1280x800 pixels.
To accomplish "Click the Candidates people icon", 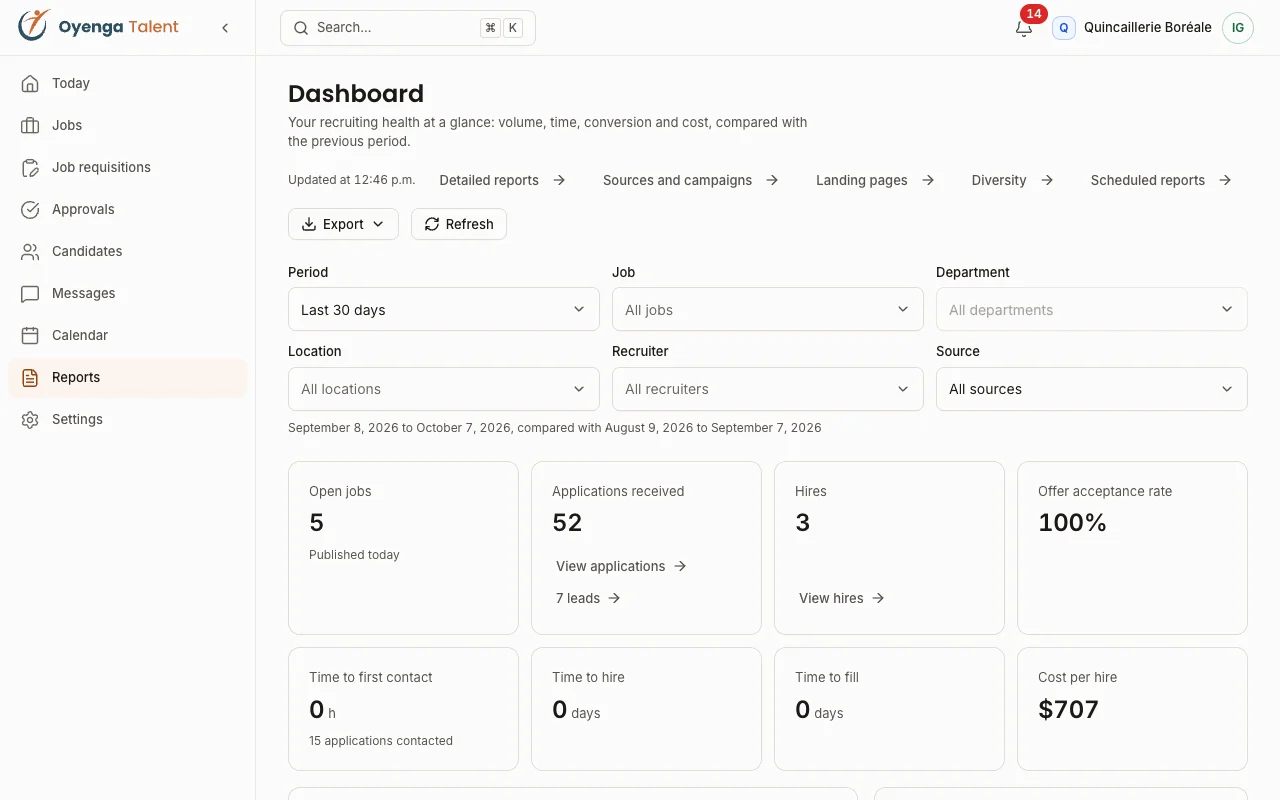I will click(31, 251).
